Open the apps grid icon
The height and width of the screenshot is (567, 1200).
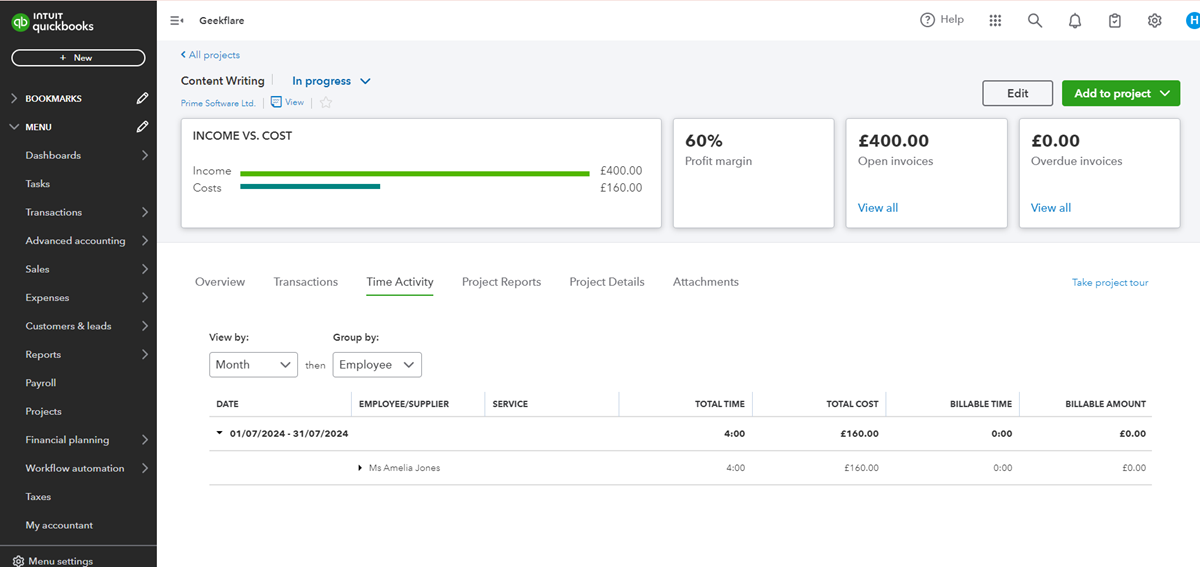coord(995,20)
